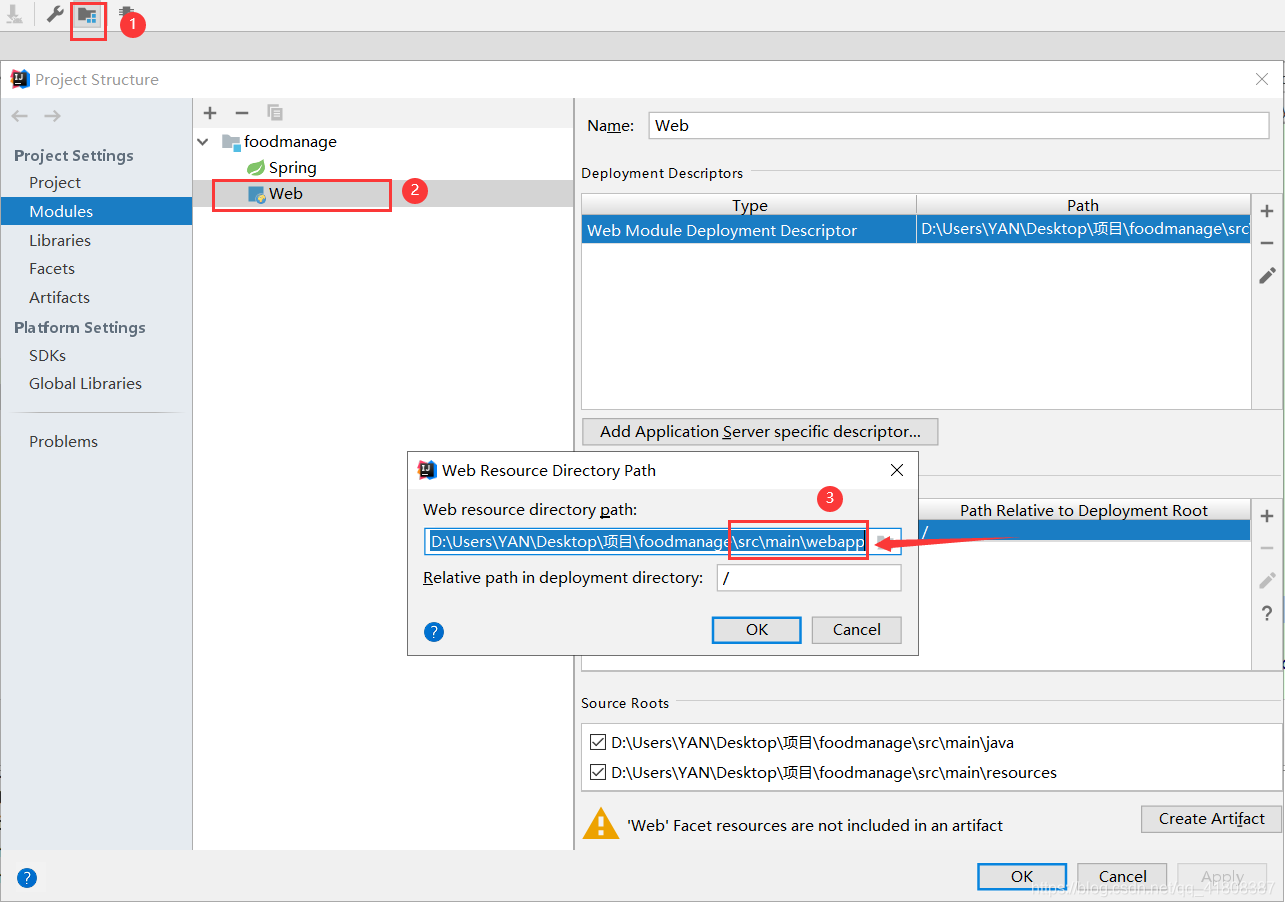Browse for web resource directory folder
1285x907 pixels.
[883, 541]
